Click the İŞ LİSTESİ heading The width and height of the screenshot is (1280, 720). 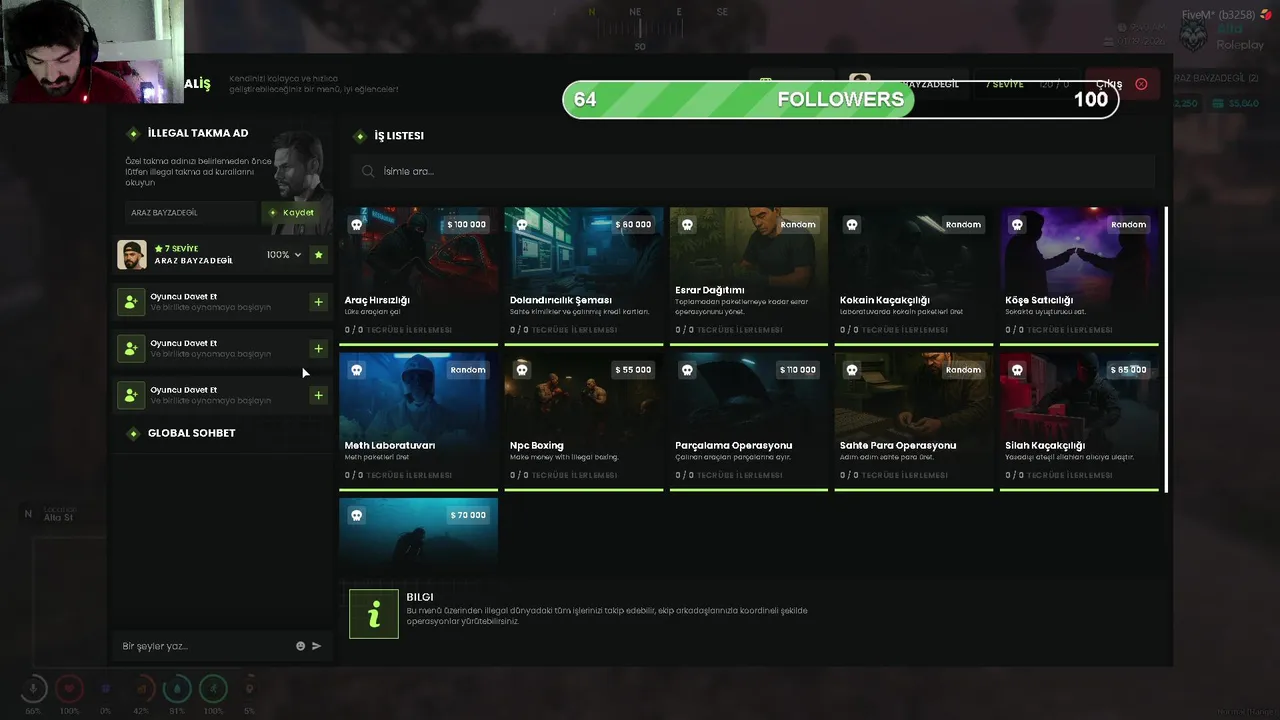point(399,136)
